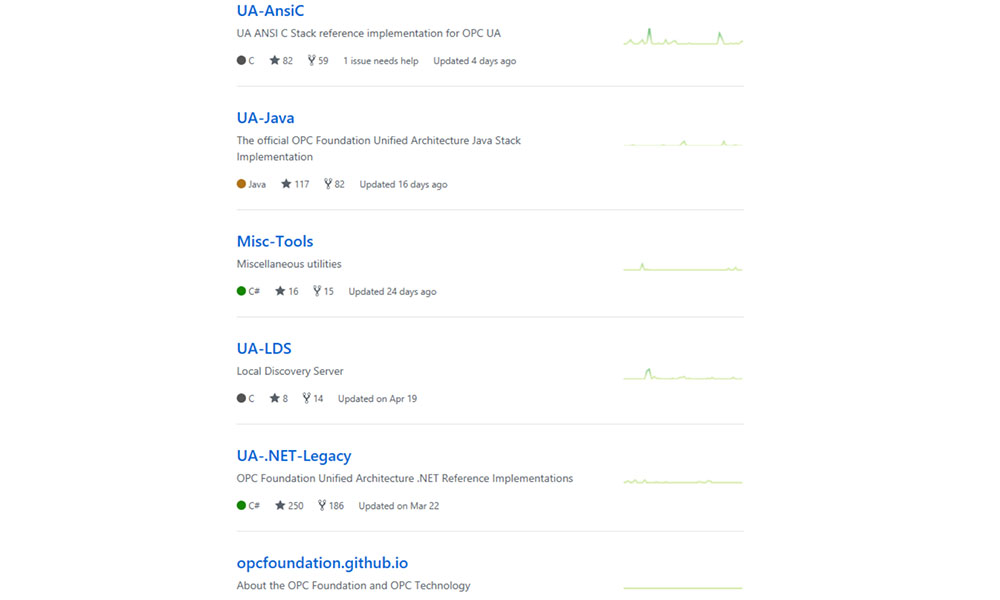Click 'Updated 4 days ago' text
1000x600 pixels.
pyautogui.click(x=474, y=61)
